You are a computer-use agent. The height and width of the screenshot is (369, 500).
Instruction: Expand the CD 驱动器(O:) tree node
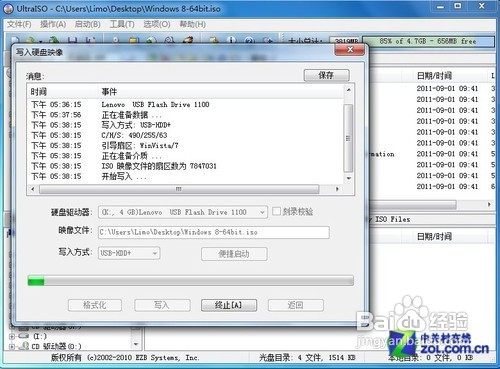click(12, 347)
